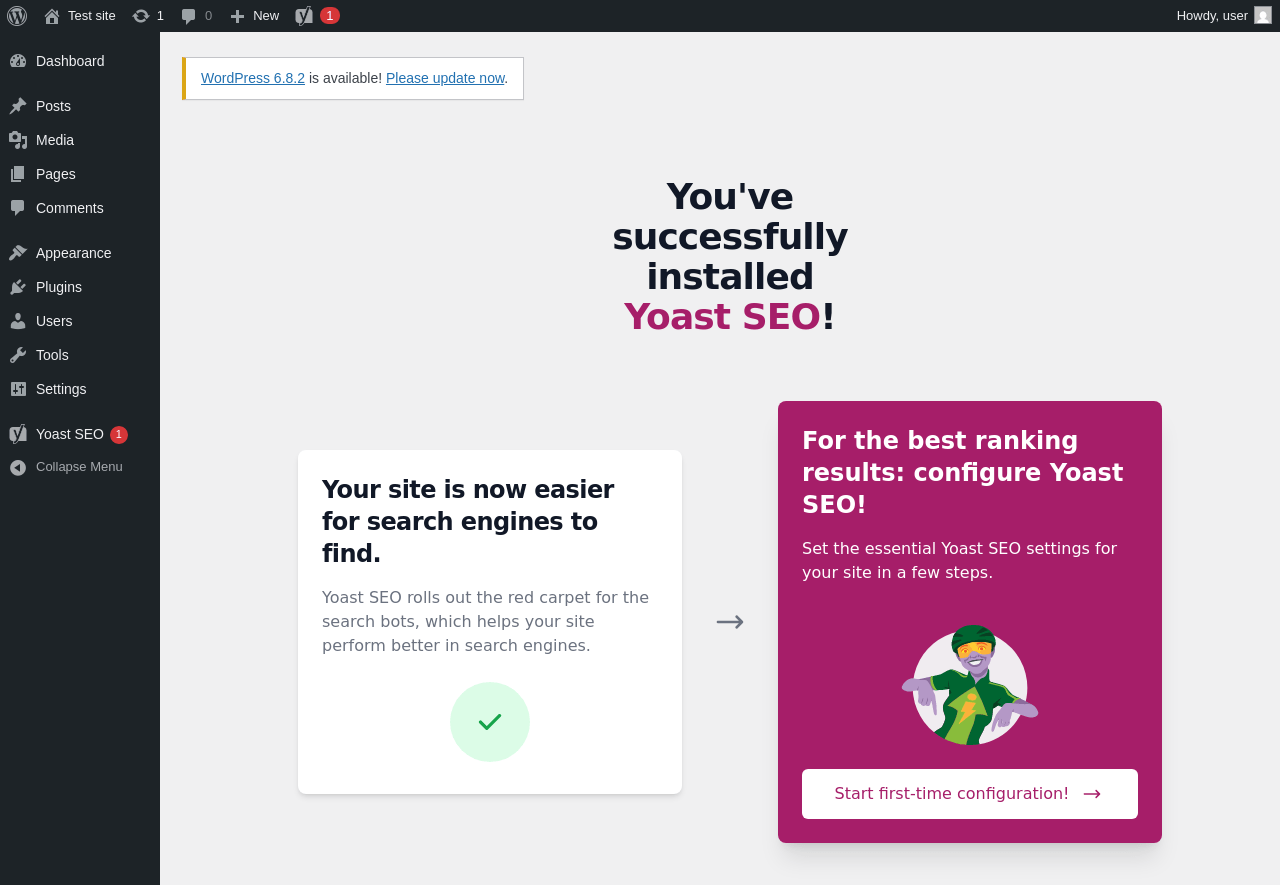This screenshot has height=885, width=1280.
Task: Click the Yoast mascot illustration
Action: (970, 685)
